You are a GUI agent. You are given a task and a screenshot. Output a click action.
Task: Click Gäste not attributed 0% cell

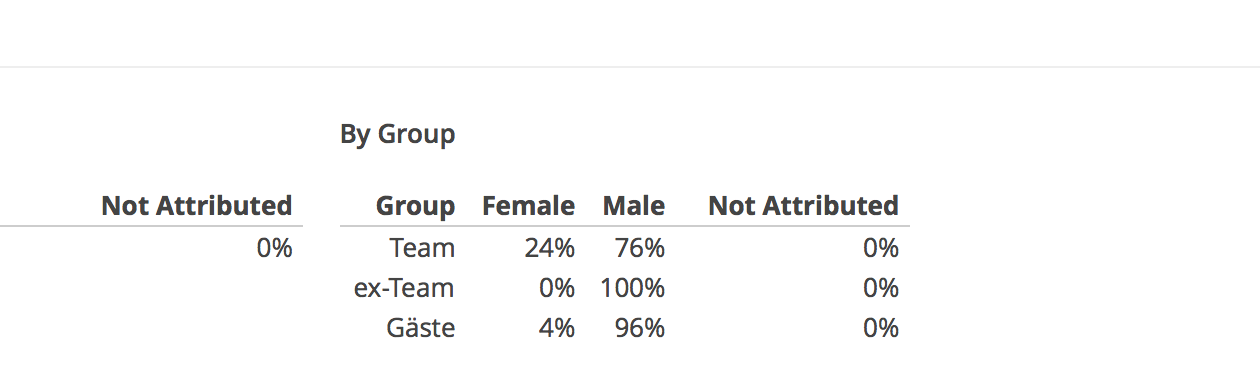[881, 328]
